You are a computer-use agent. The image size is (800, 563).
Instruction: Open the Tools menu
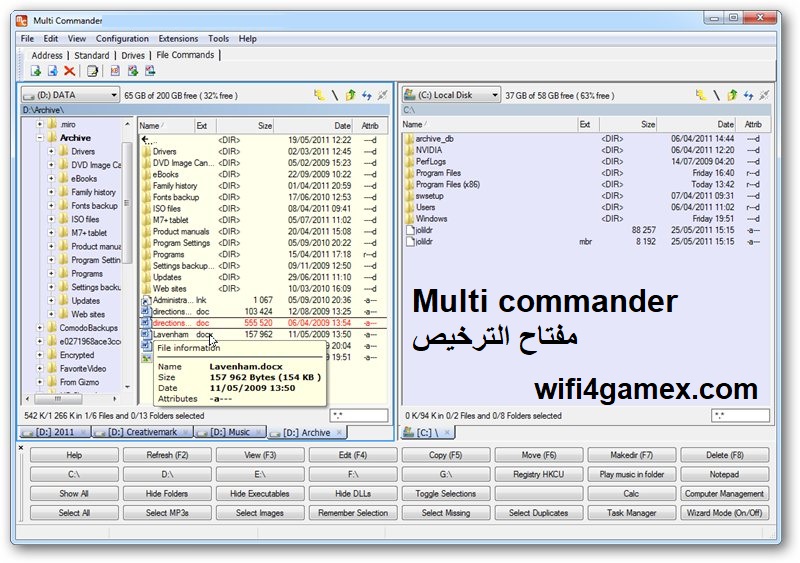click(218, 39)
